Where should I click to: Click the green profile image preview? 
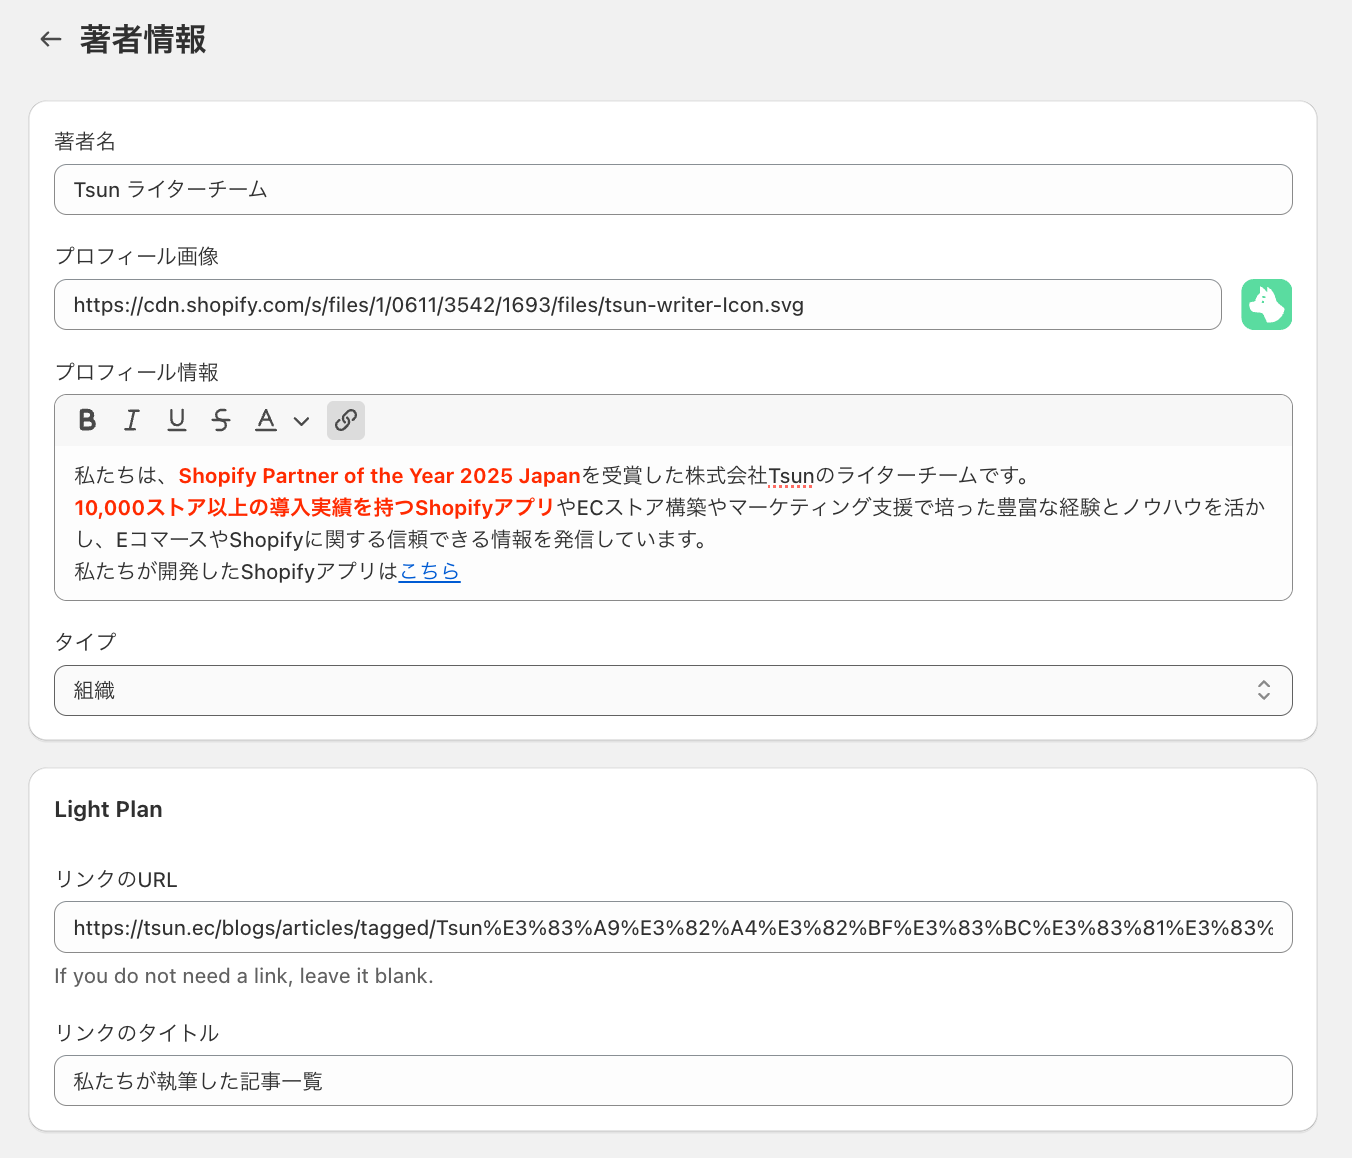(1267, 304)
